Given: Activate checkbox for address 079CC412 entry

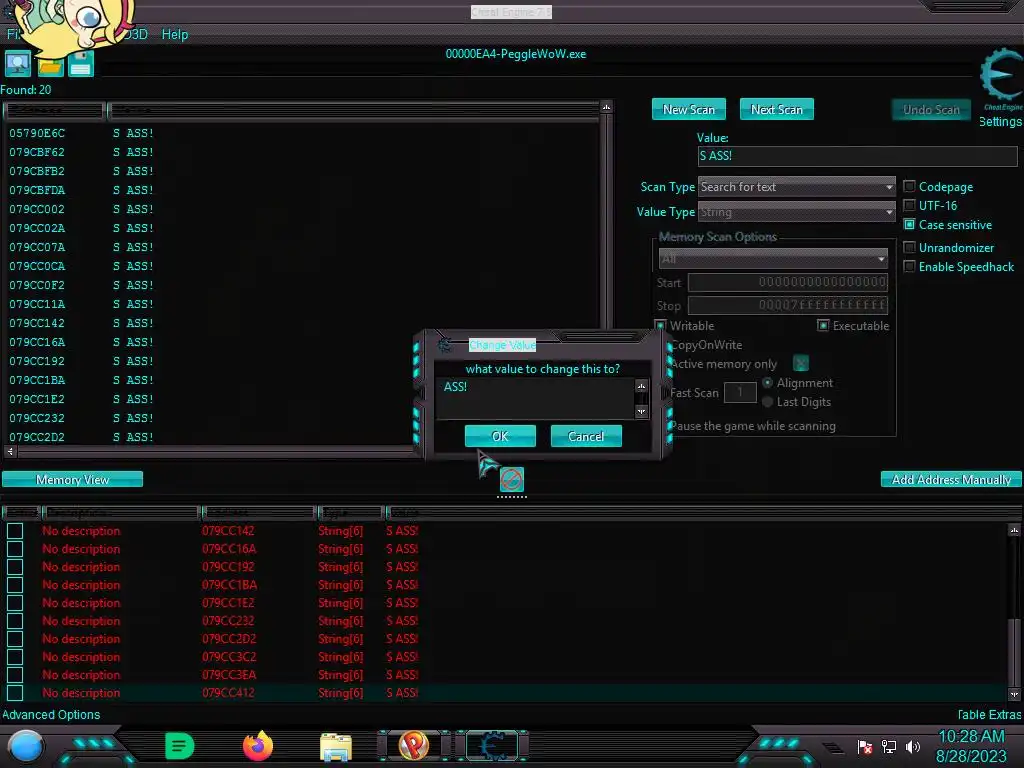Looking at the screenshot, I should tap(15, 692).
